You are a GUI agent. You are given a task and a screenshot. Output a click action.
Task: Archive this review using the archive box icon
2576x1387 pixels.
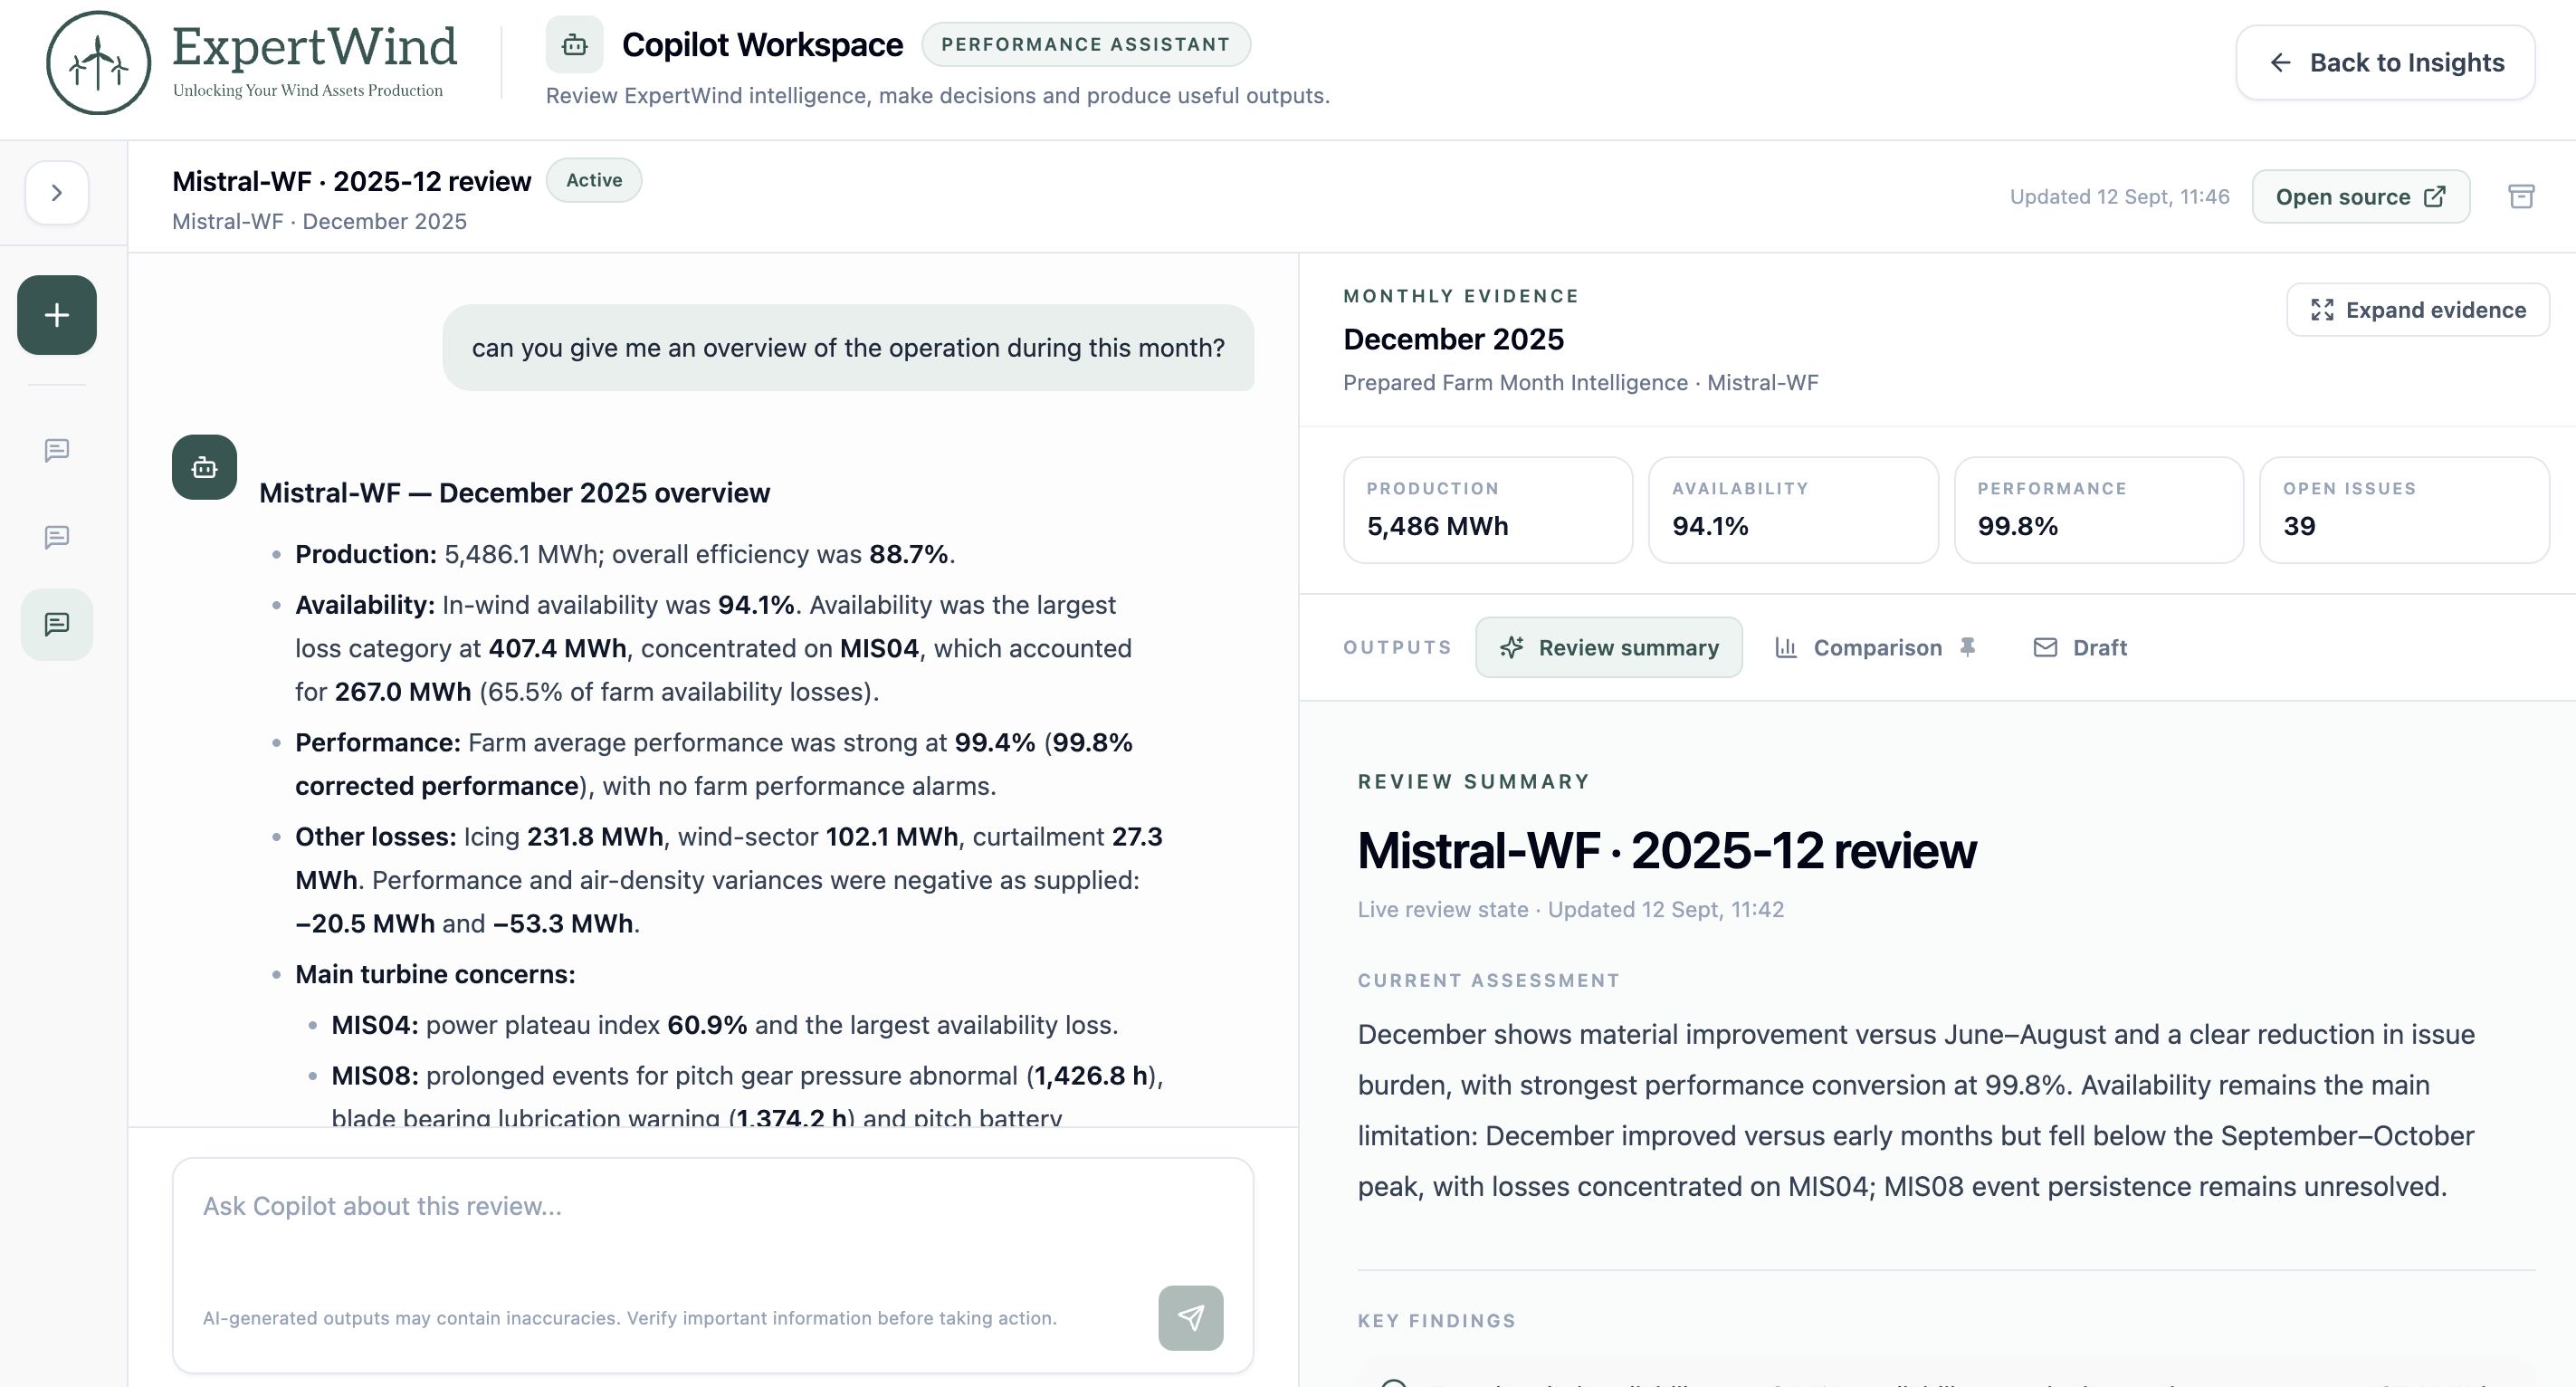[2521, 196]
